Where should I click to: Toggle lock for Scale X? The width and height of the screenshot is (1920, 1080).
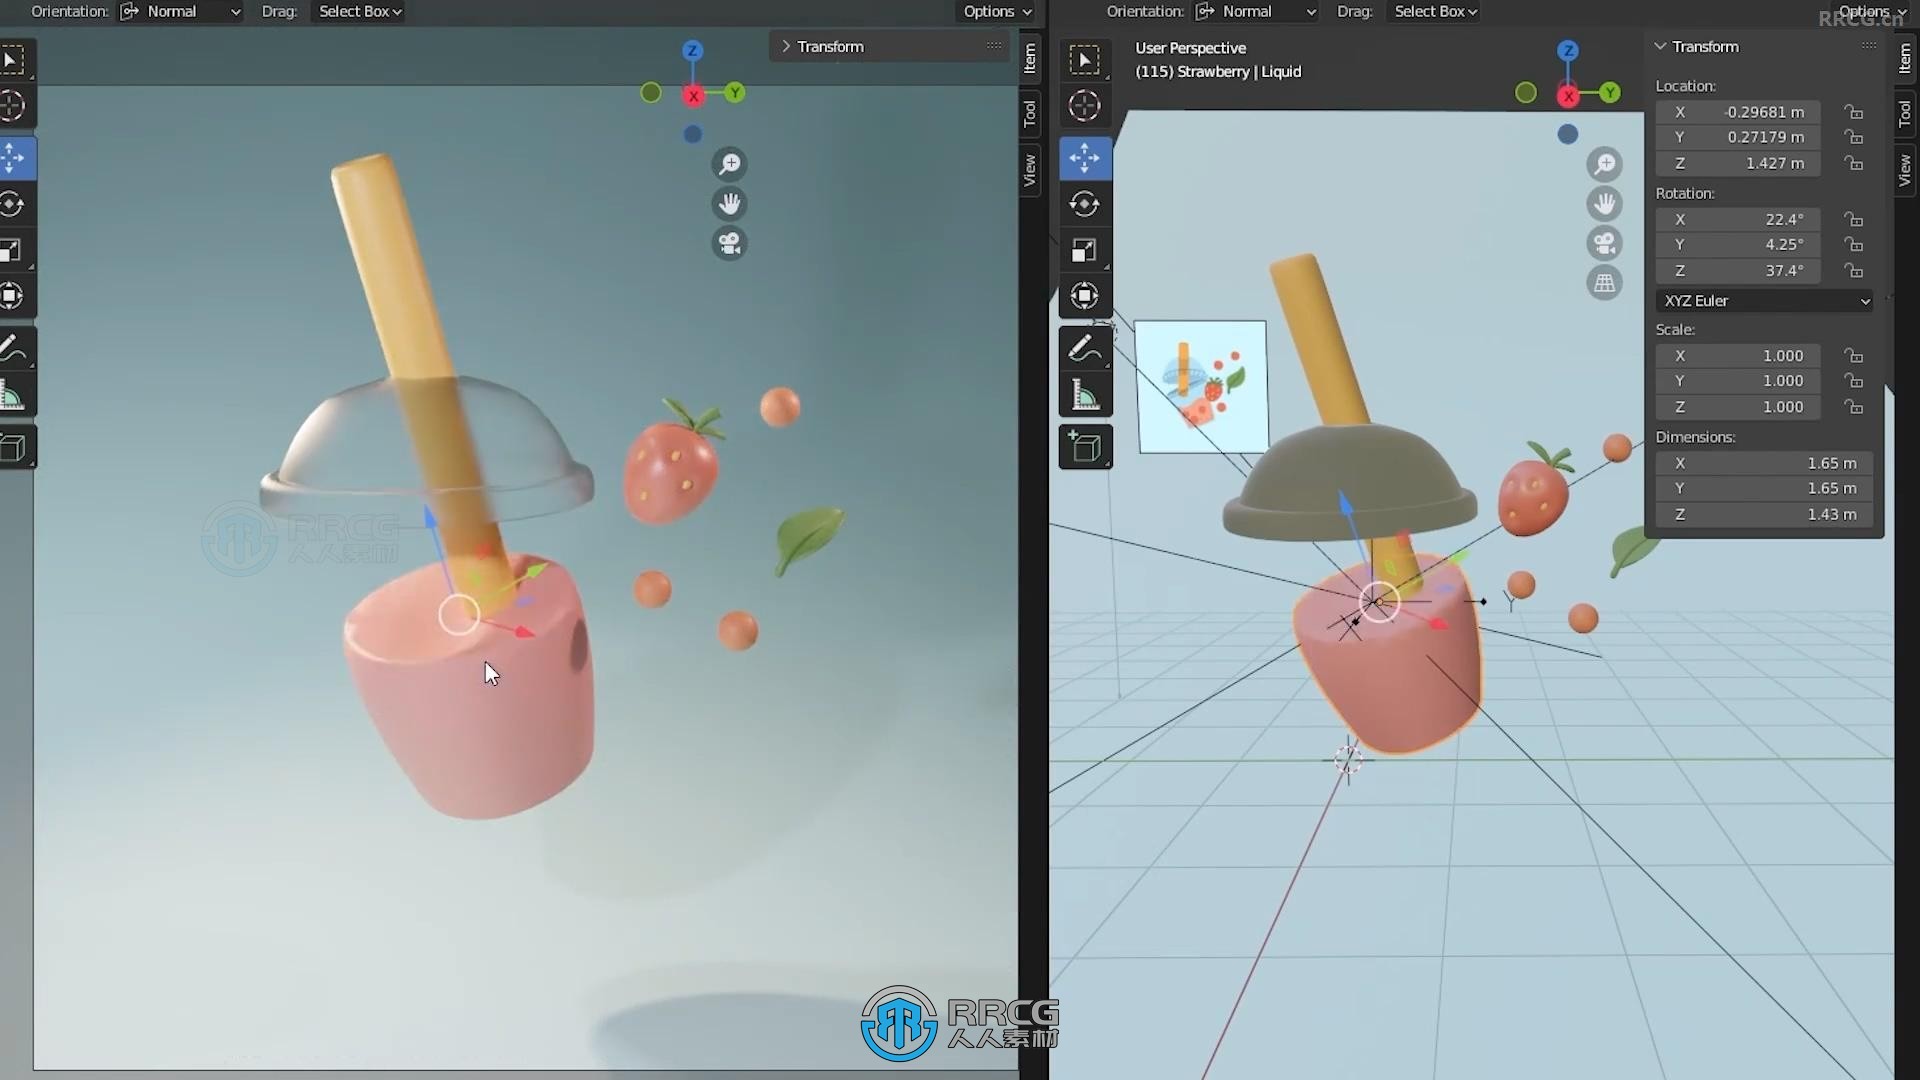coord(1854,356)
